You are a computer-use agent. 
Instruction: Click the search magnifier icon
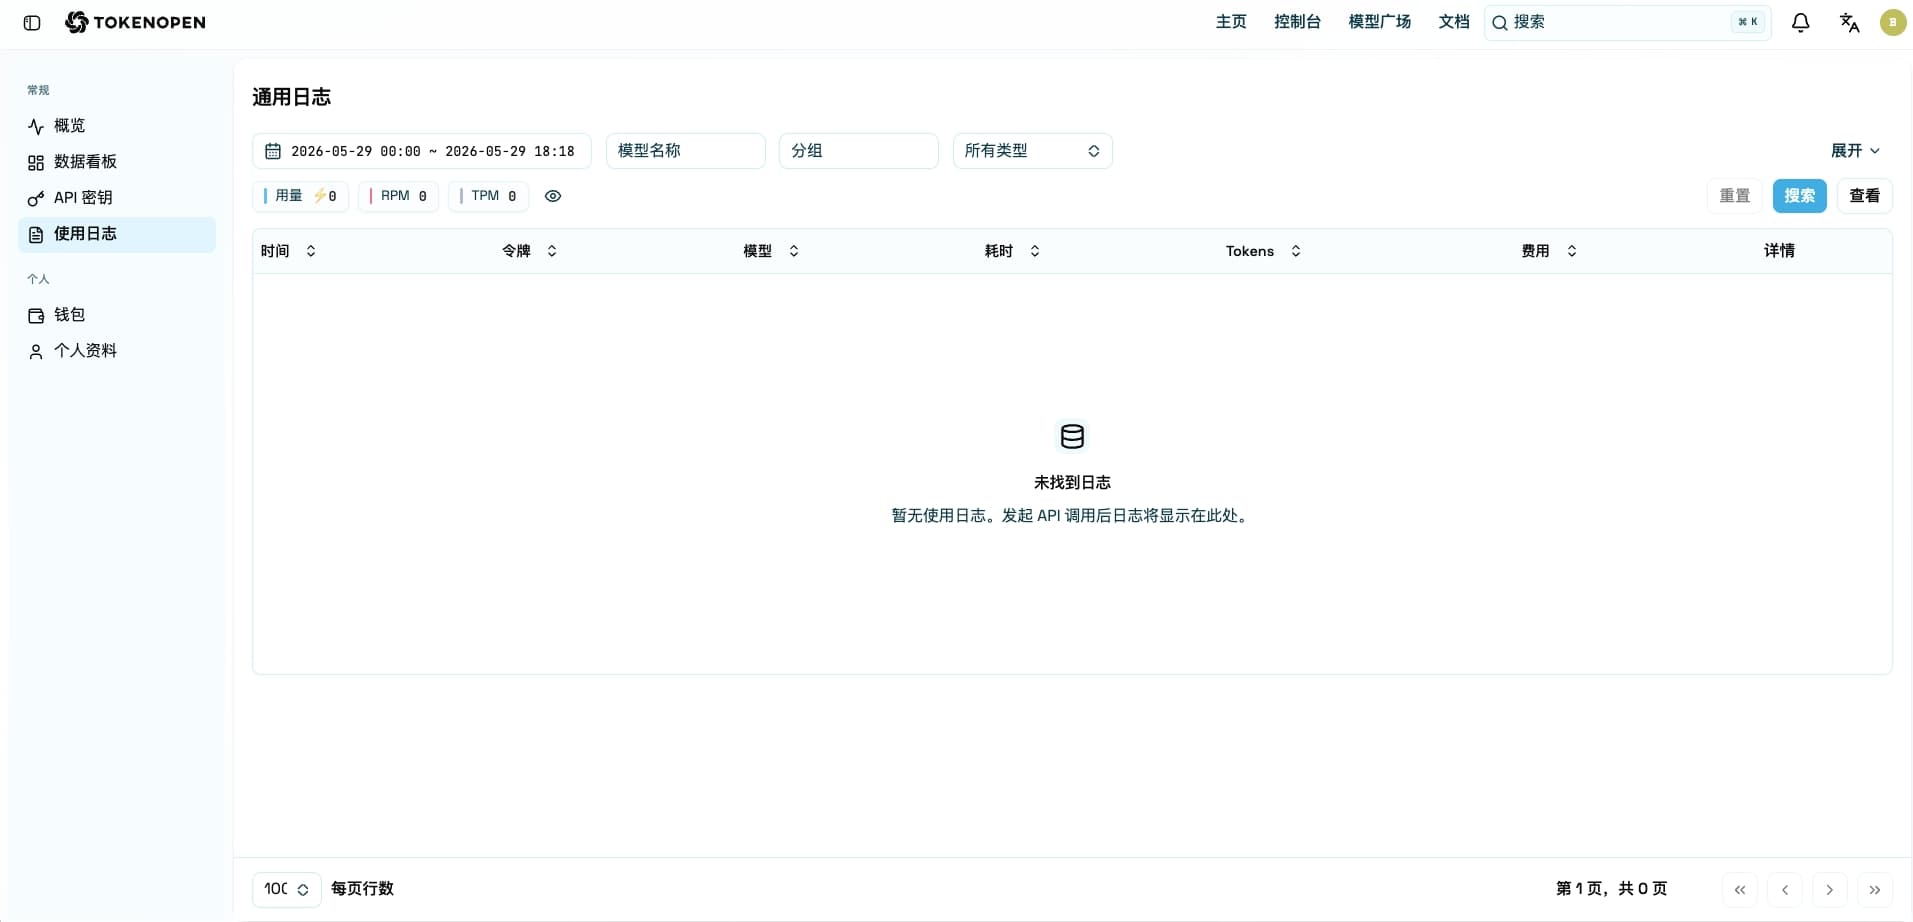[1499, 23]
